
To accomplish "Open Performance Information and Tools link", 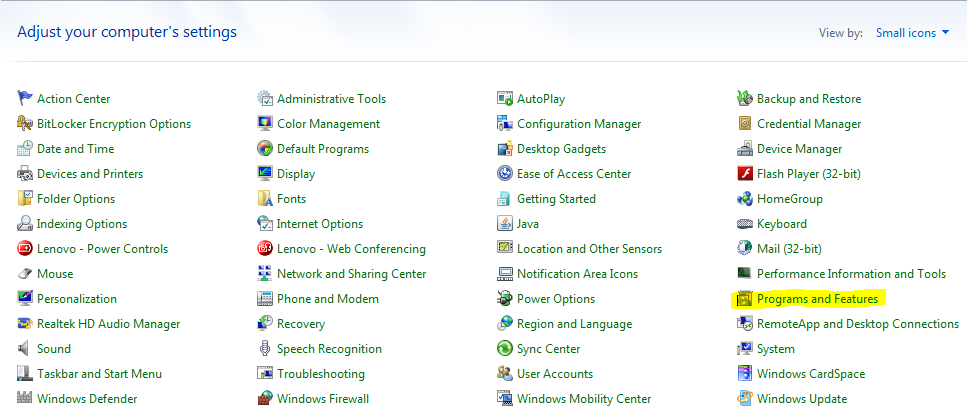I will (x=851, y=274).
